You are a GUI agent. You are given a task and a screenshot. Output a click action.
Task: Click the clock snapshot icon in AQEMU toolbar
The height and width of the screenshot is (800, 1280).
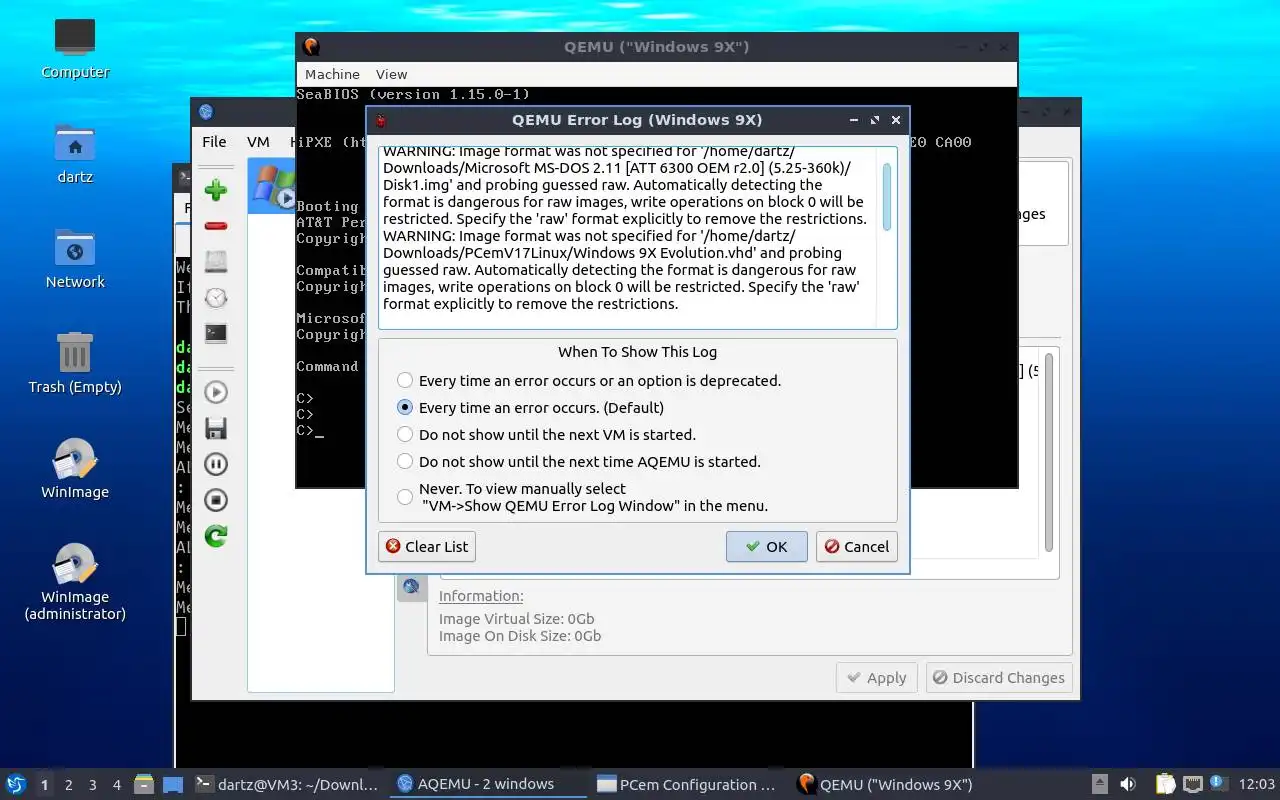pyautogui.click(x=216, y=298)
